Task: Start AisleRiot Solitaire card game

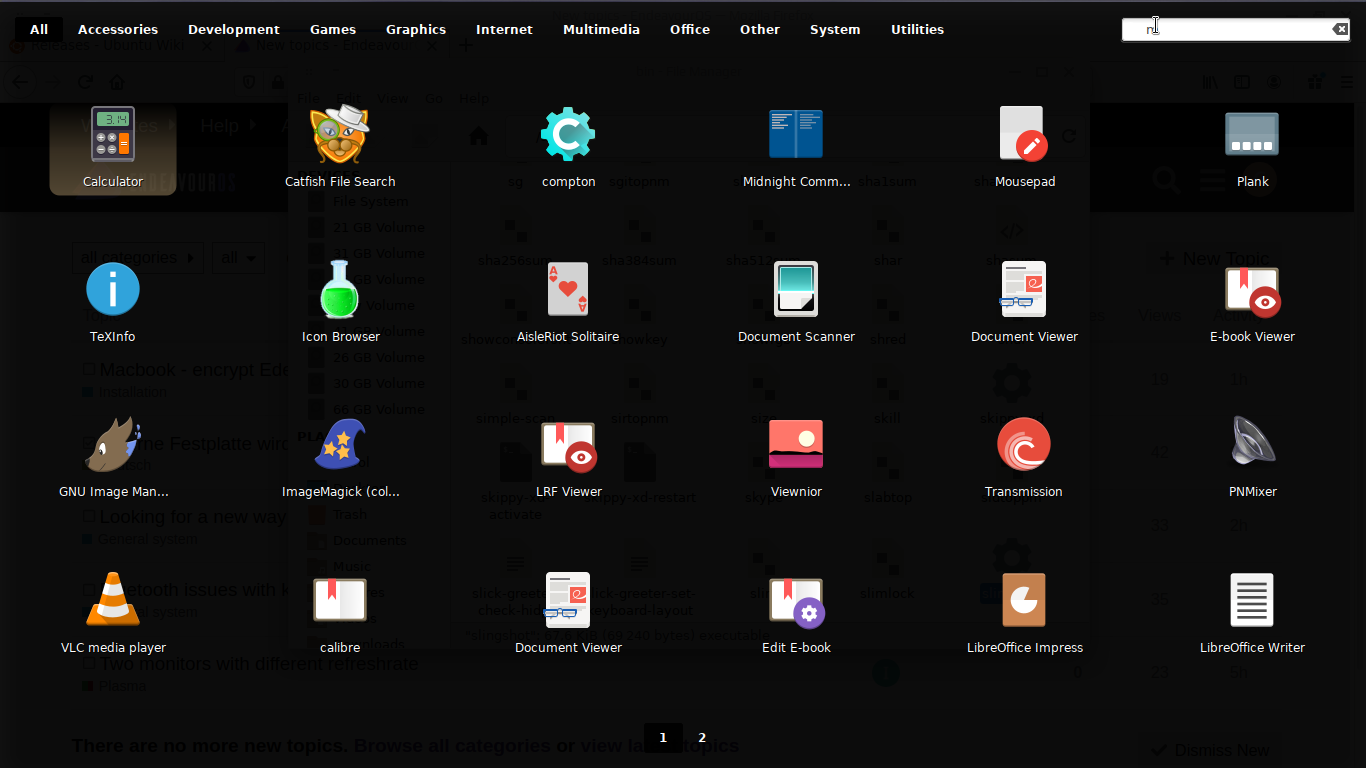Action: 568,303
